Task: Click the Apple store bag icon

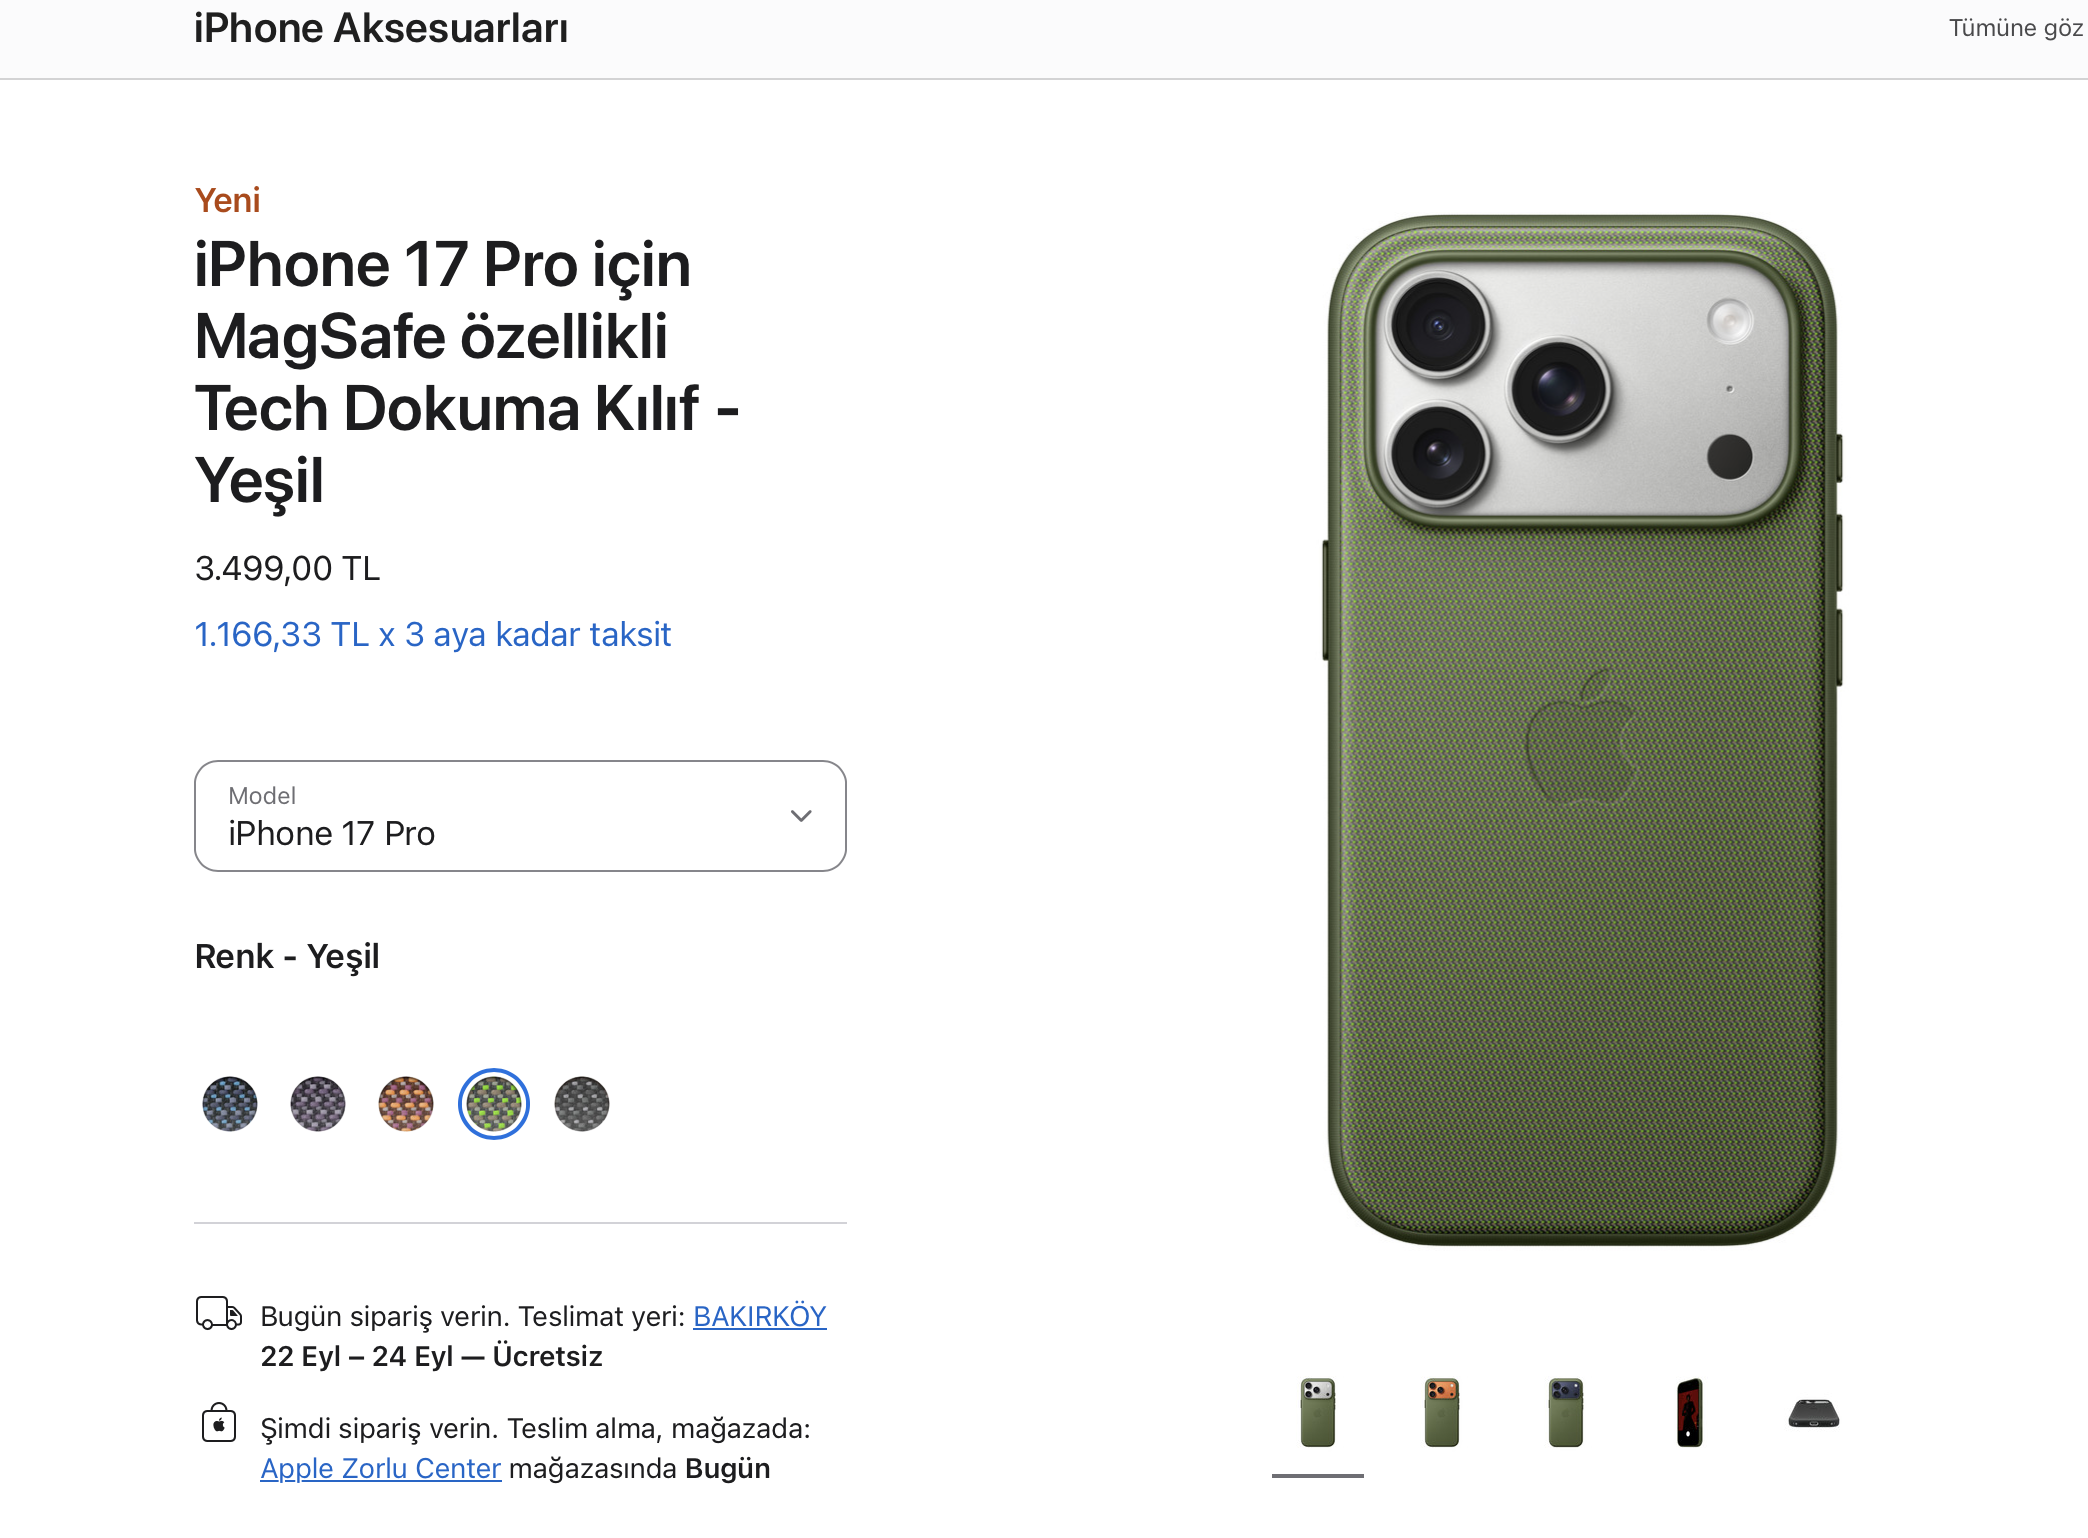Action: (218, 1423)
